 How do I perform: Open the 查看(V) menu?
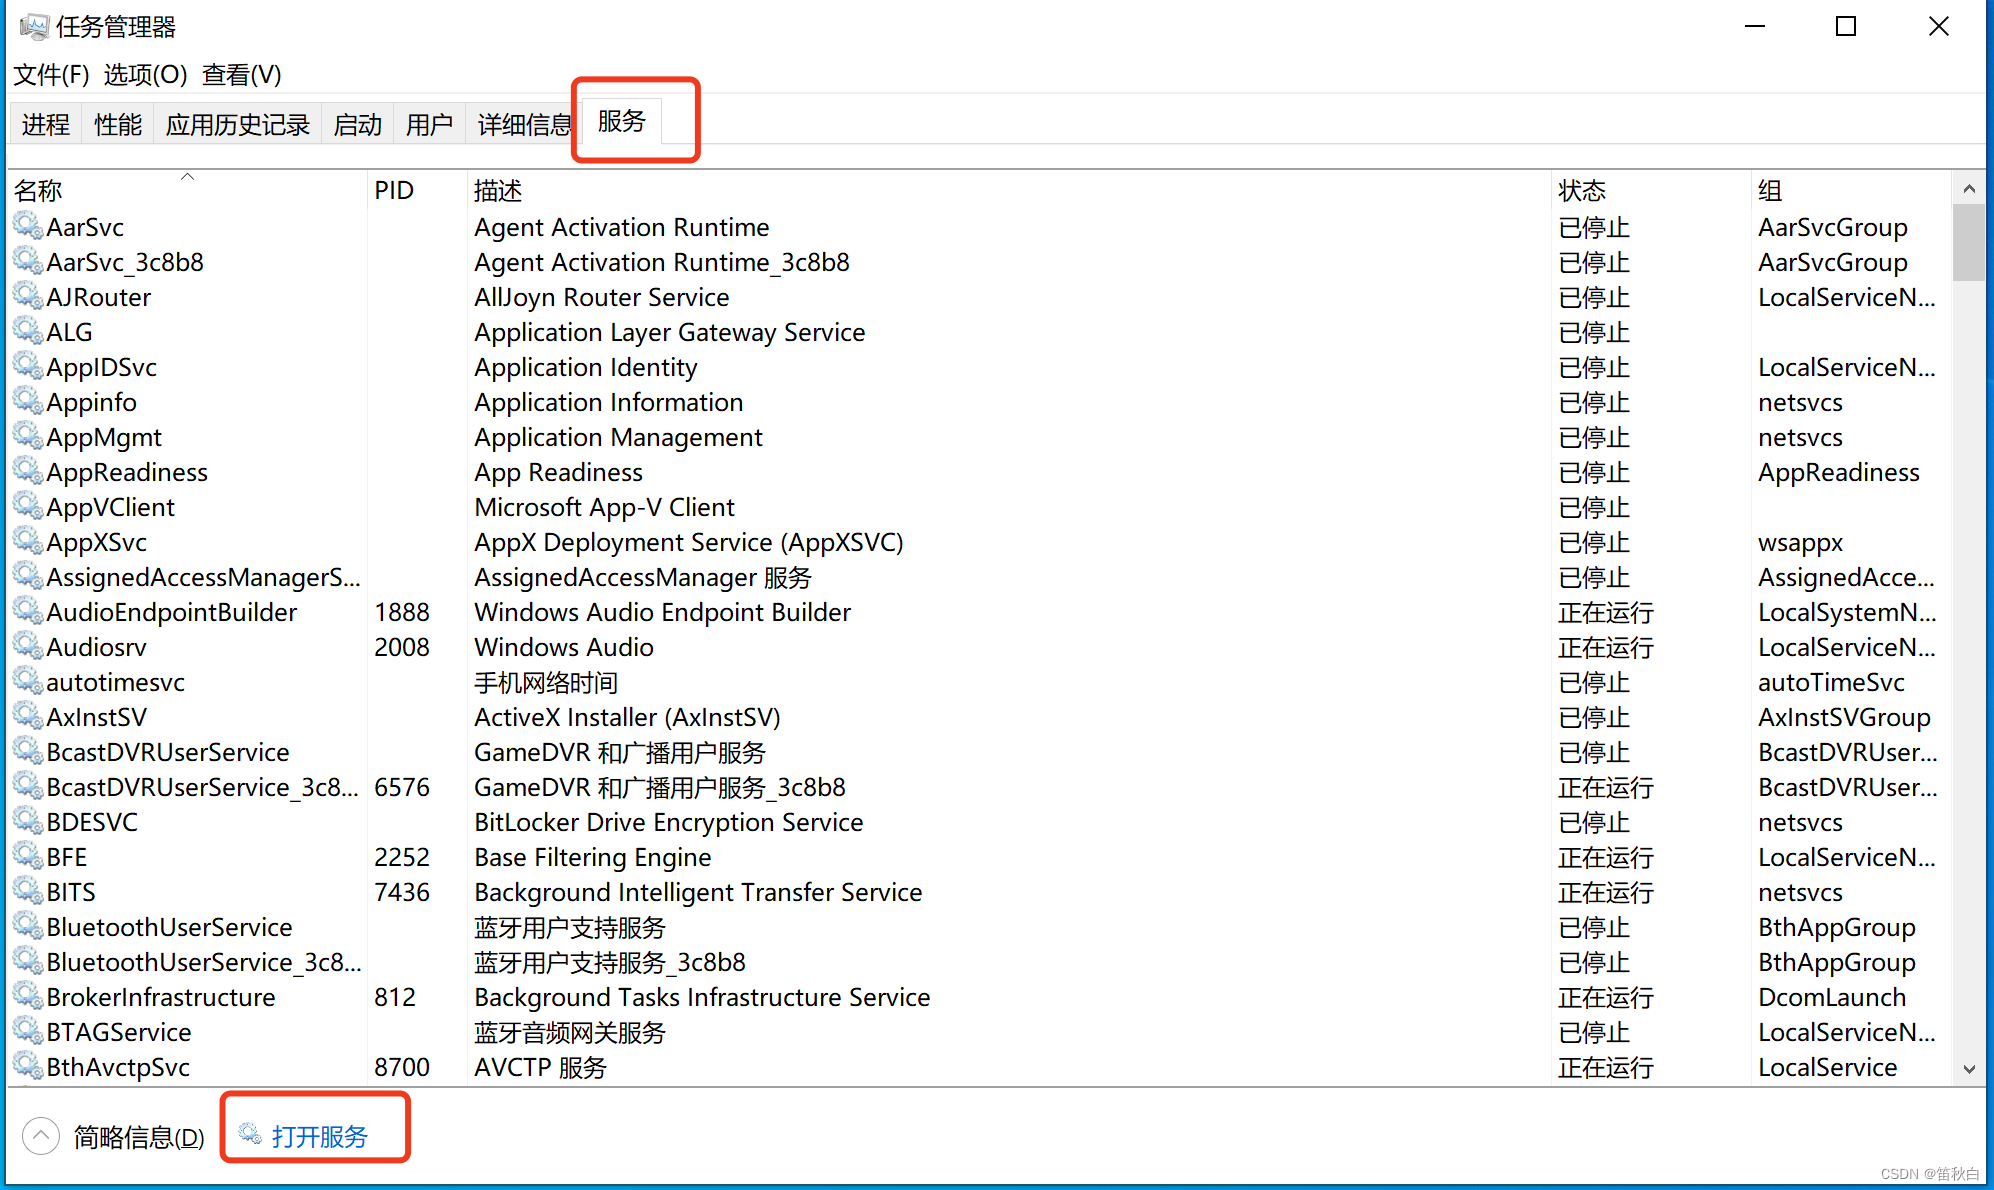242,74
